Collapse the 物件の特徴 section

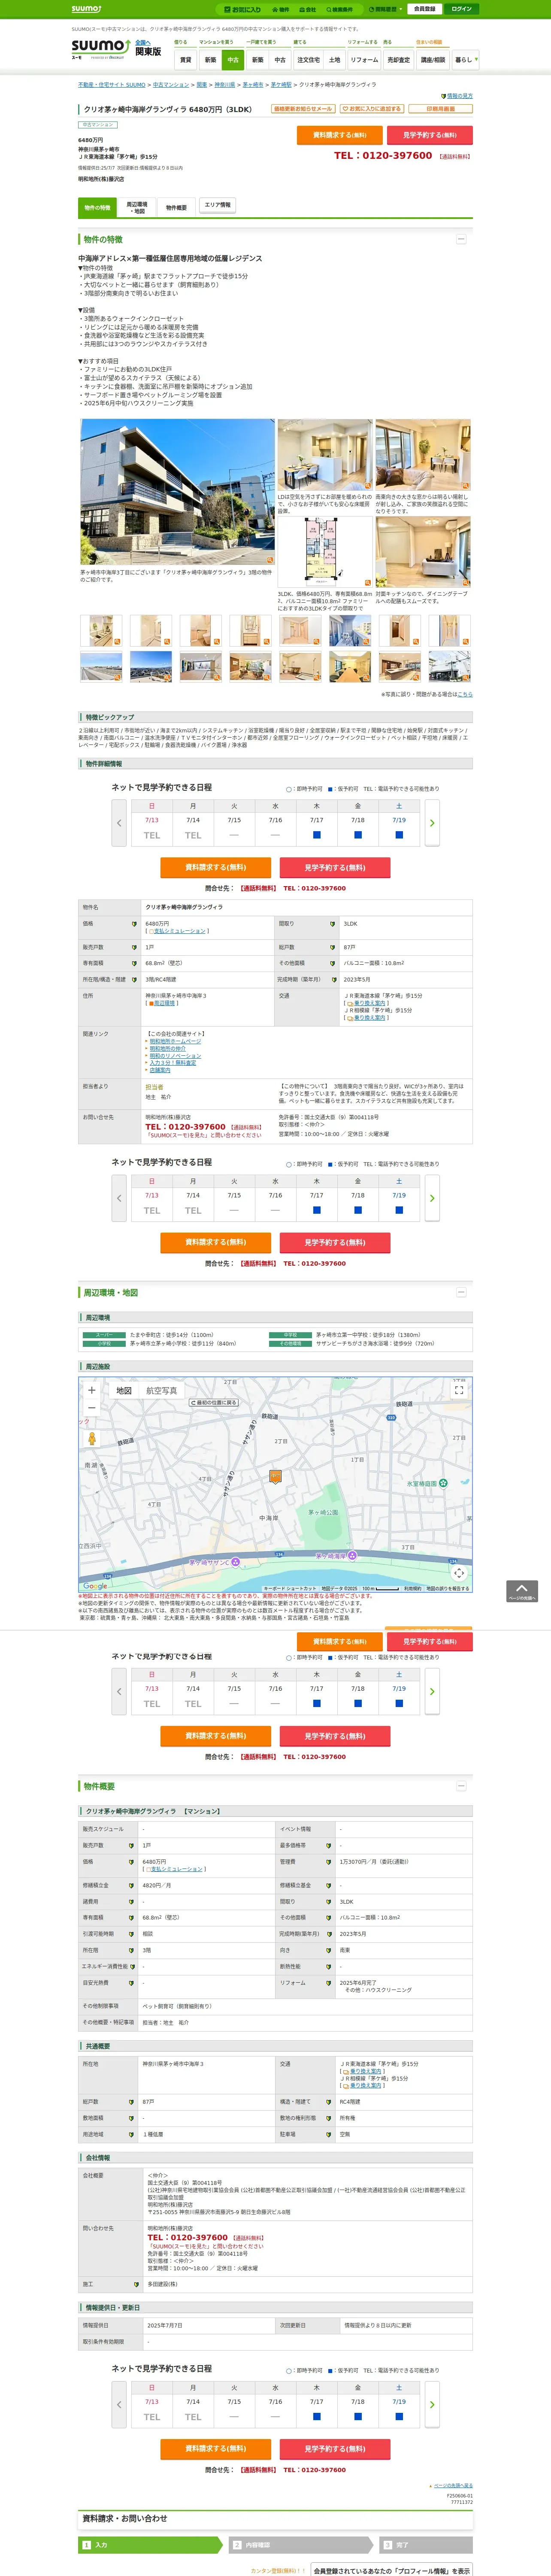point(461,239)
